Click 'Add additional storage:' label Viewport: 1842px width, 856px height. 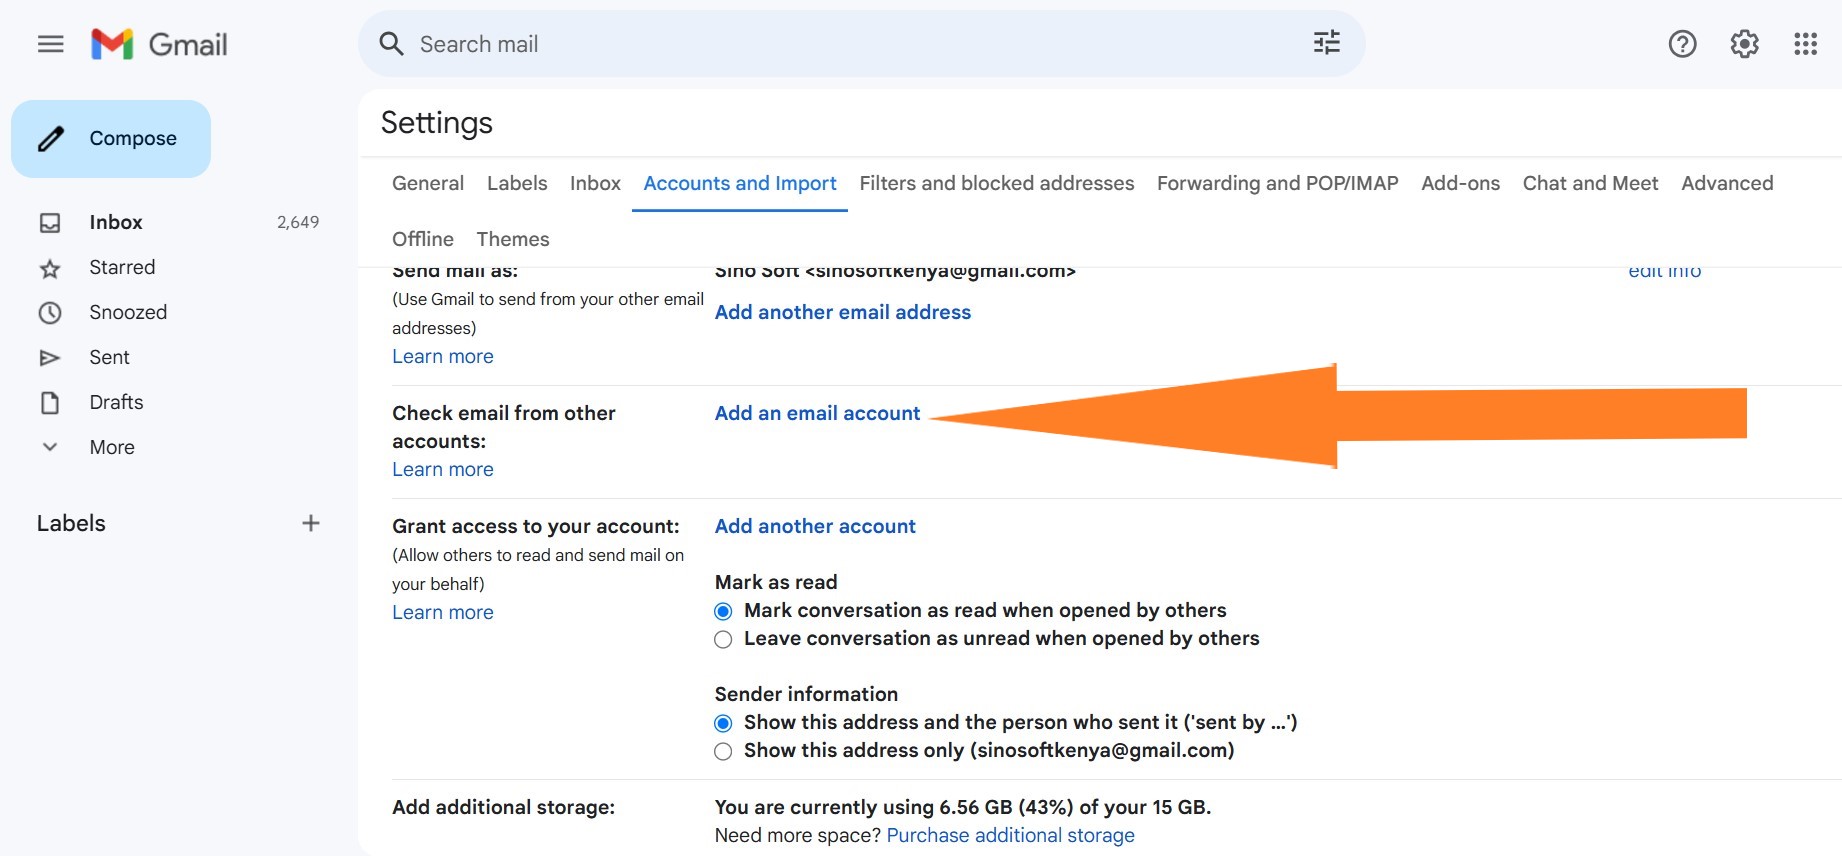[x=503, y=807]
